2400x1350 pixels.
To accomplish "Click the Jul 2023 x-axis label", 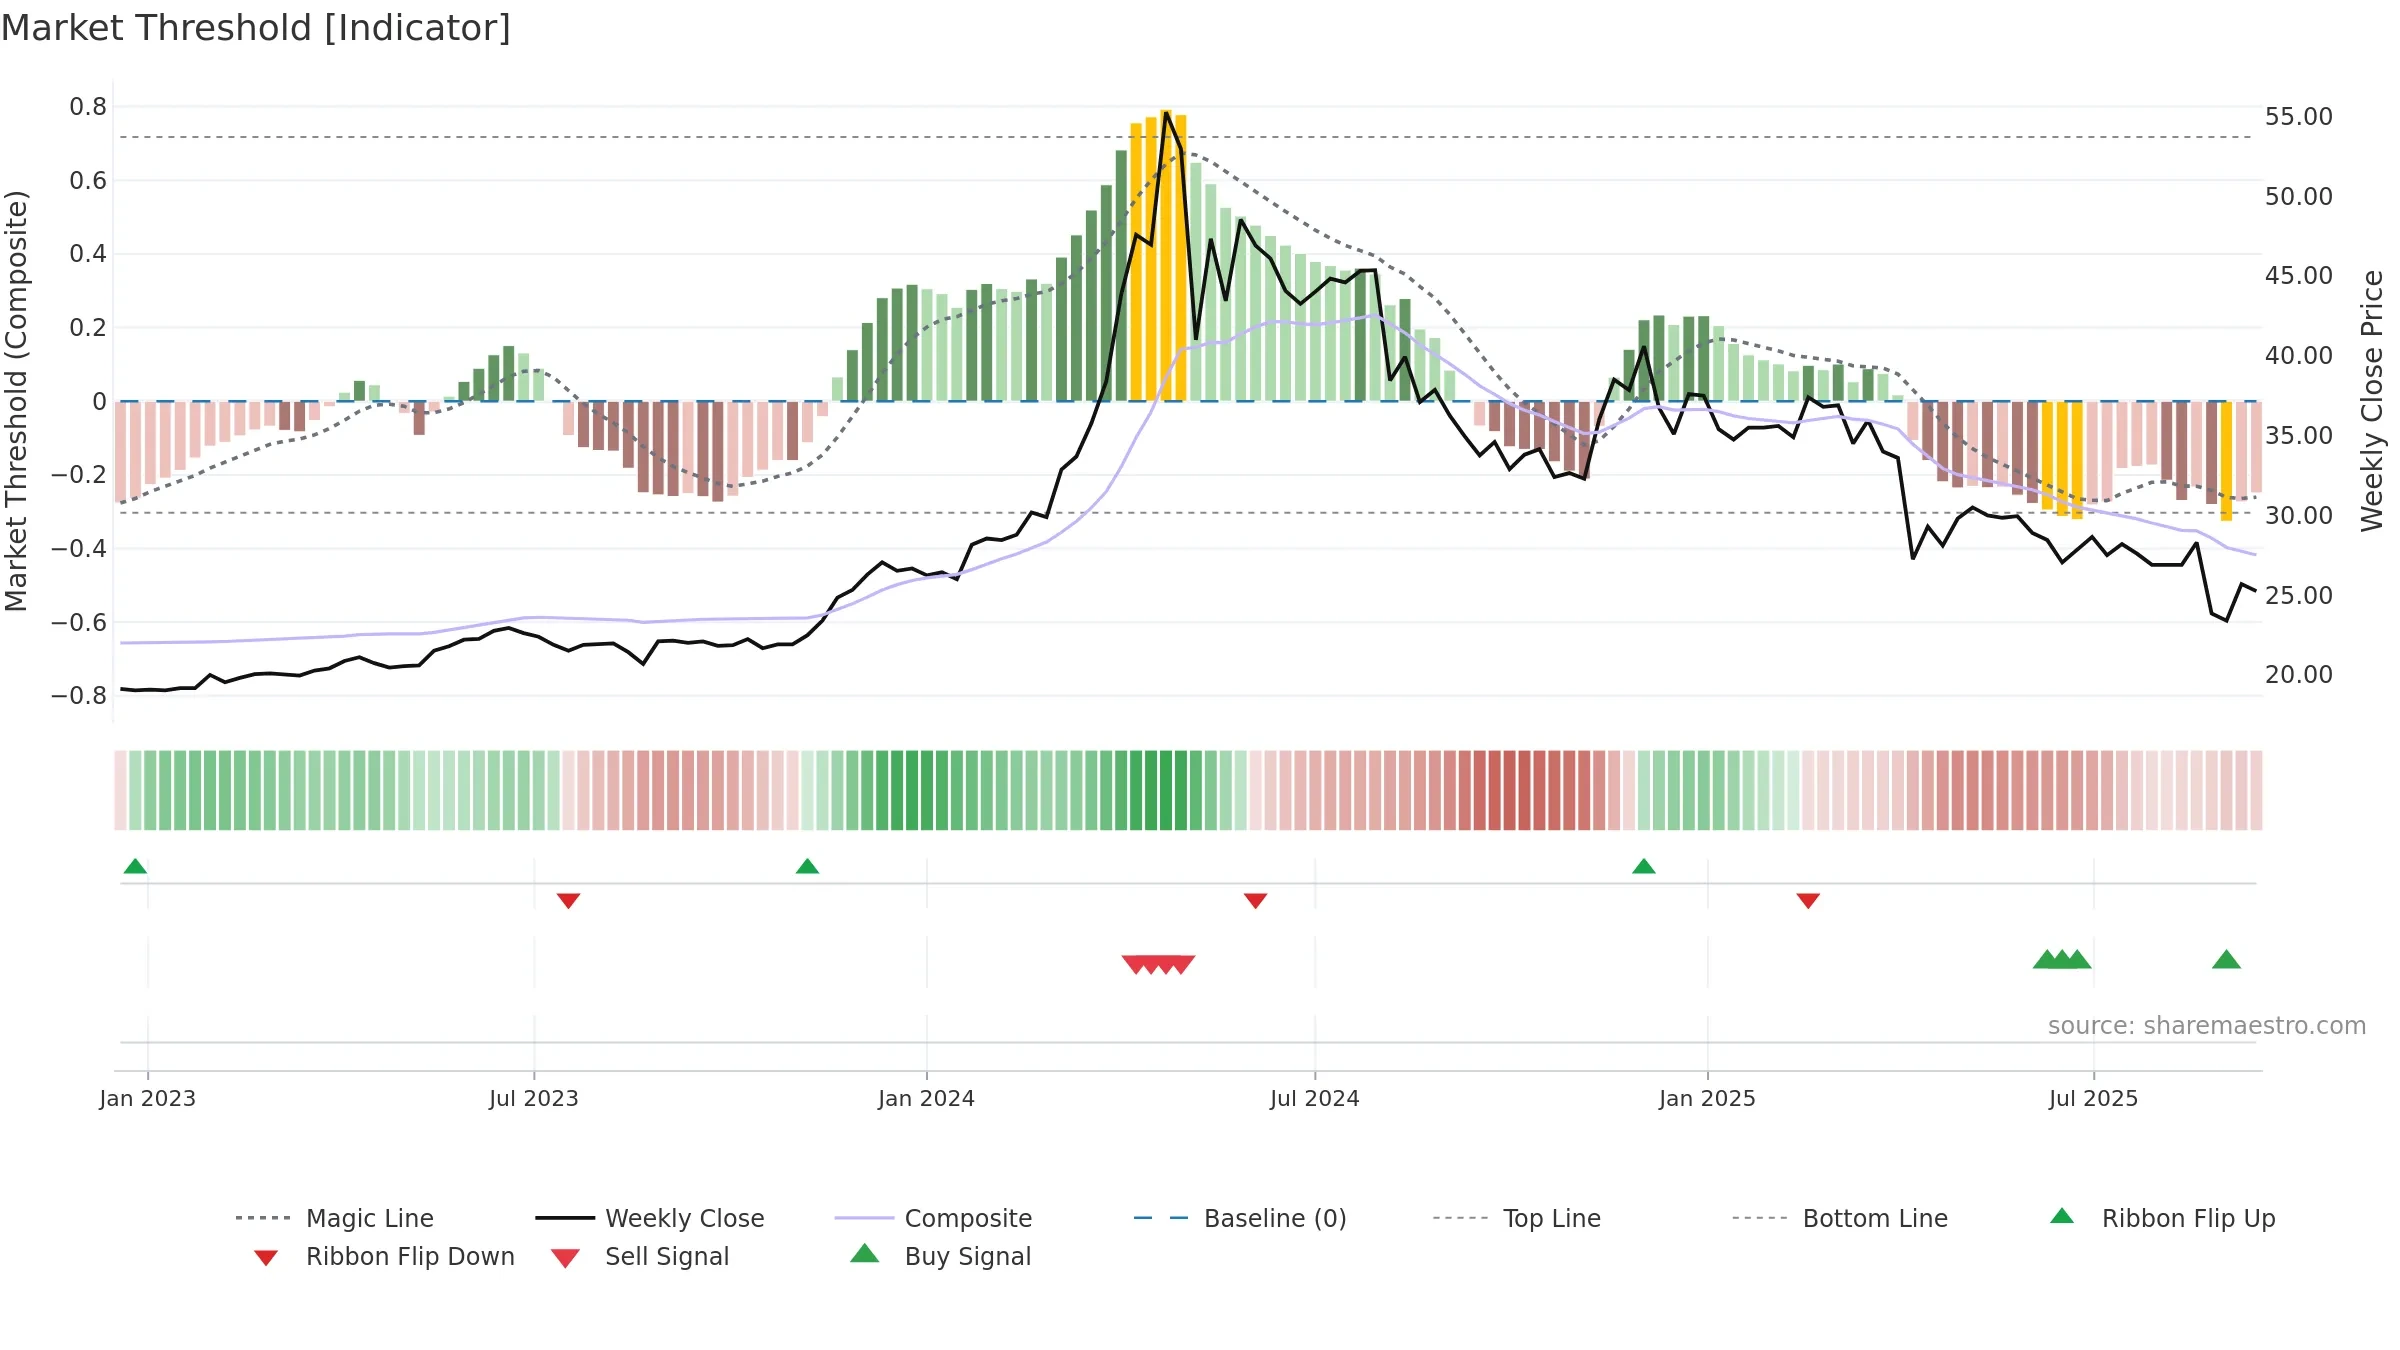I will coord(534,1098).
